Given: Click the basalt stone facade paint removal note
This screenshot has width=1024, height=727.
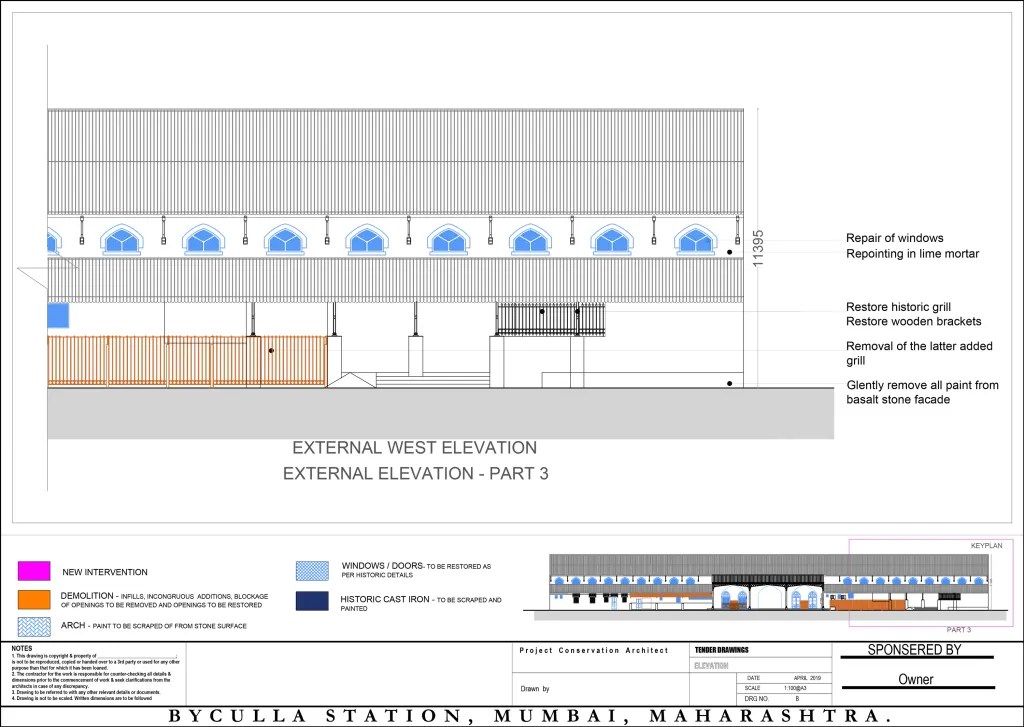Looking at the screenshot, I should (921, 392).
